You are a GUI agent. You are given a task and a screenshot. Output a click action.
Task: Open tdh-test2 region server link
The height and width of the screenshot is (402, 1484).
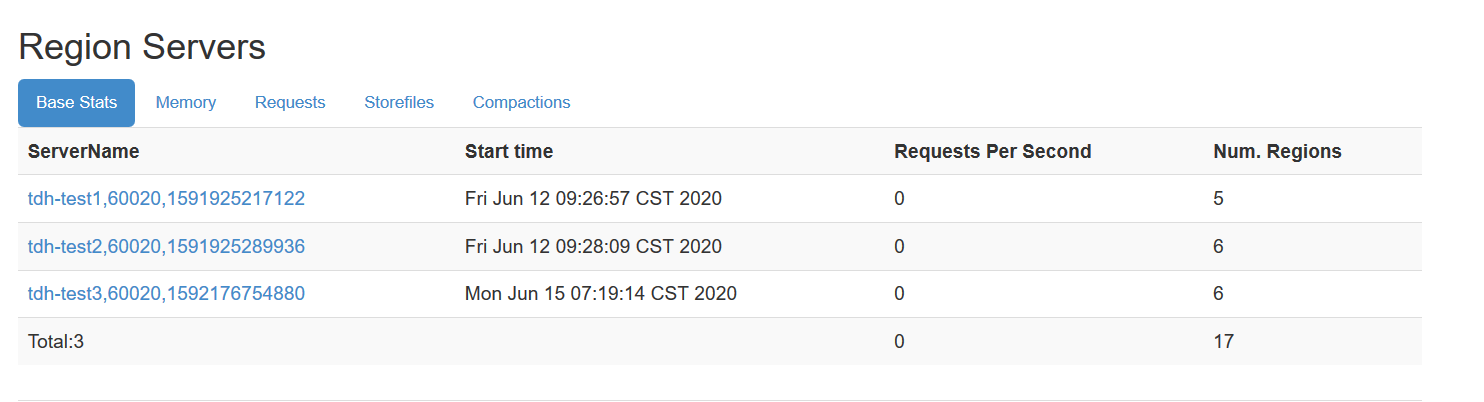click(166, 247)
